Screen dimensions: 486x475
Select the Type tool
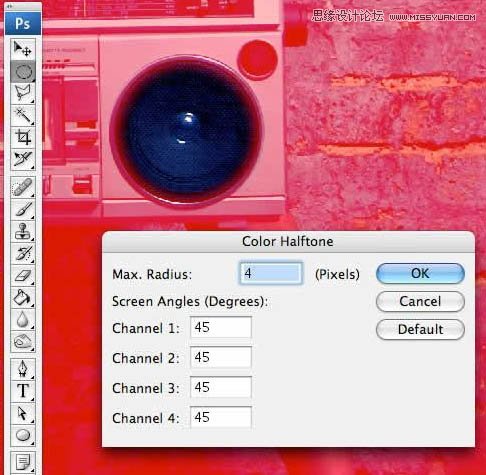(x=23, y=391)
